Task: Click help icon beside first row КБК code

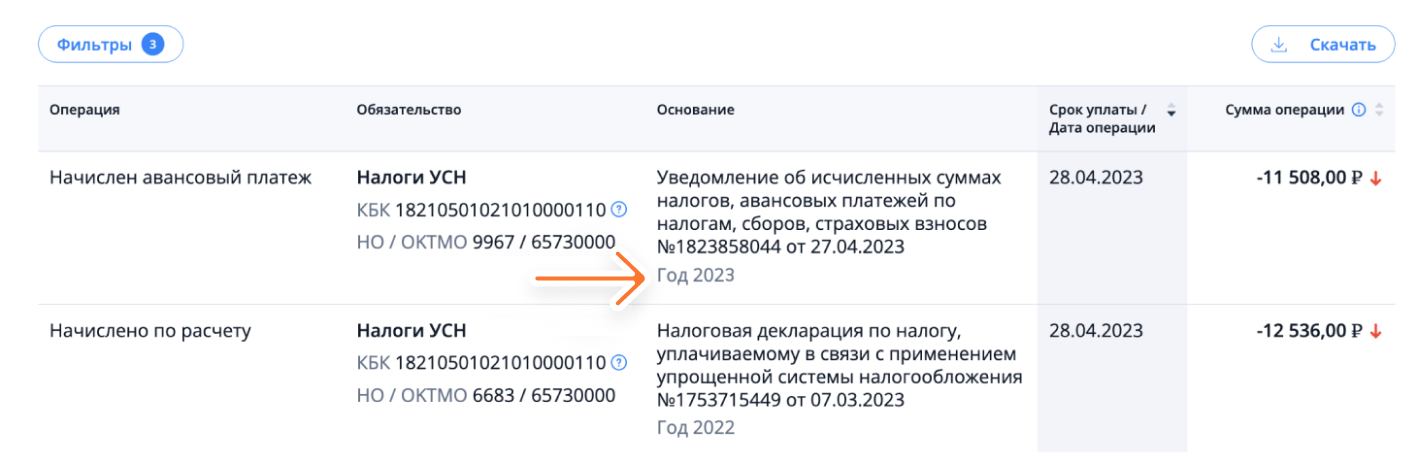Action: (619, 210)
